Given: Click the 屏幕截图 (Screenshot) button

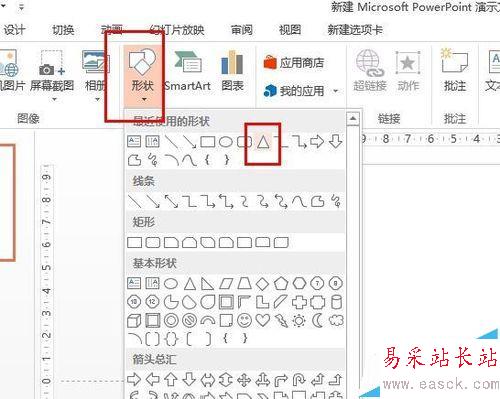Looking at the screenshot, I should coord(52,71).
